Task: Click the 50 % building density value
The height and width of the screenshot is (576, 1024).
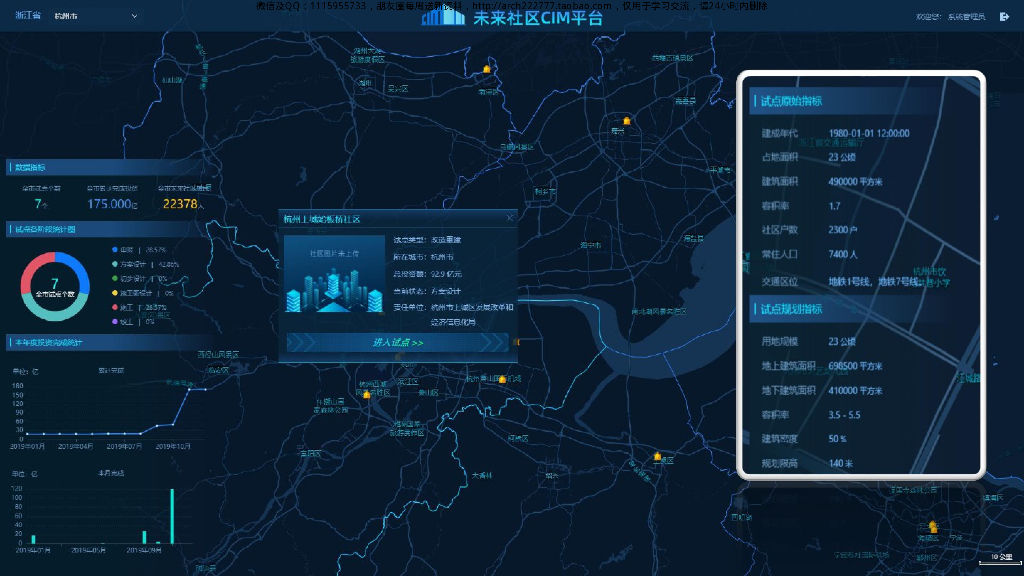Action: [837, 438]
